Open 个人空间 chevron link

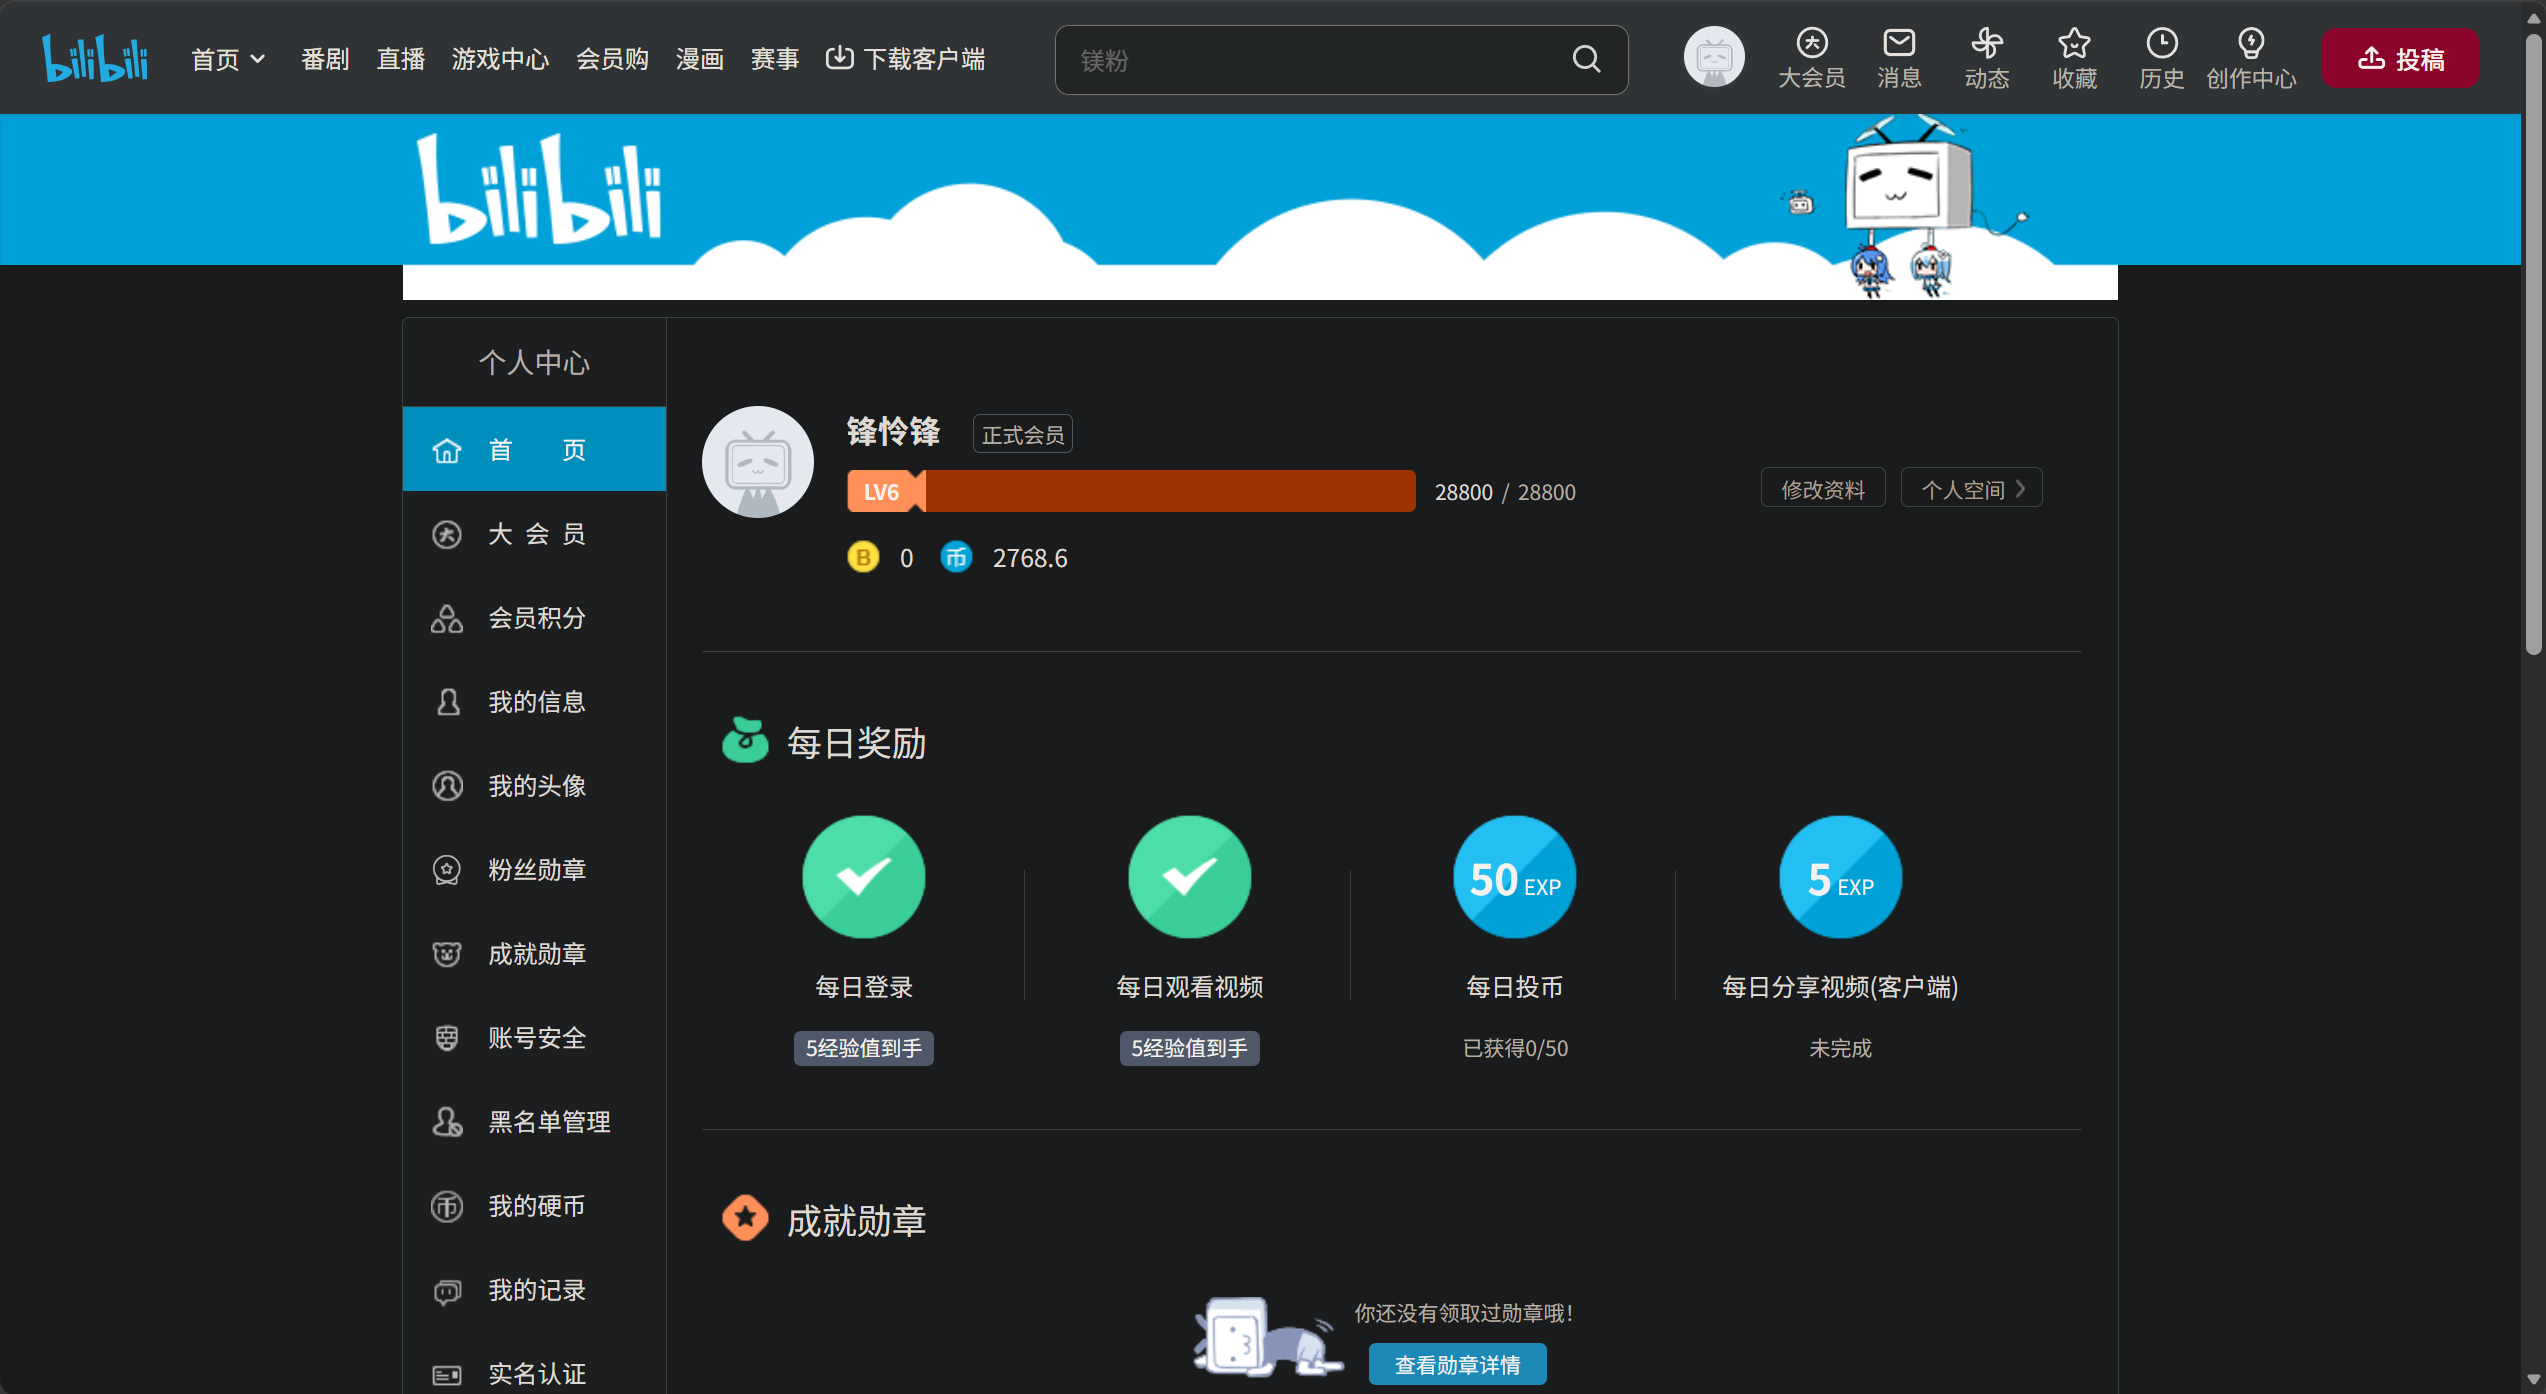(1971, 488)
